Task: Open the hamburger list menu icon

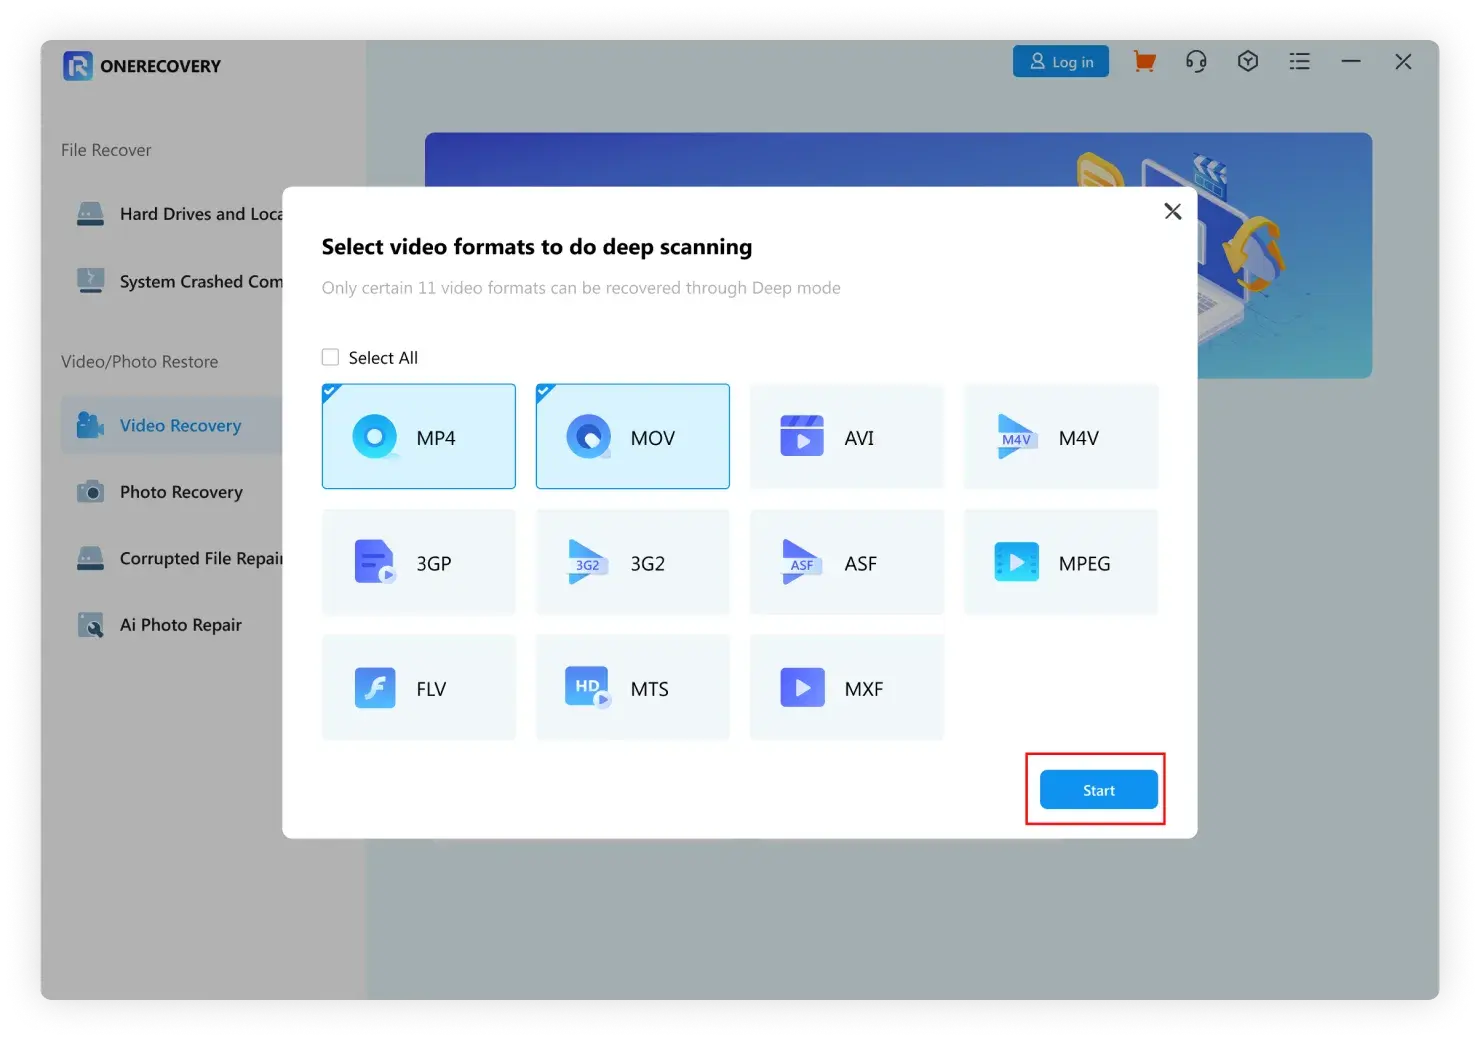Action: (1299, 62)
